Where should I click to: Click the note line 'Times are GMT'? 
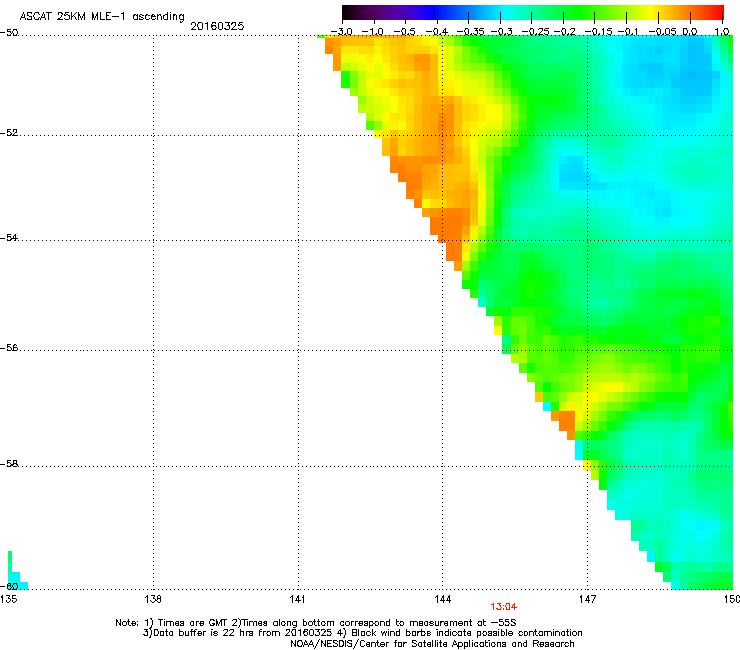point(193,623)
